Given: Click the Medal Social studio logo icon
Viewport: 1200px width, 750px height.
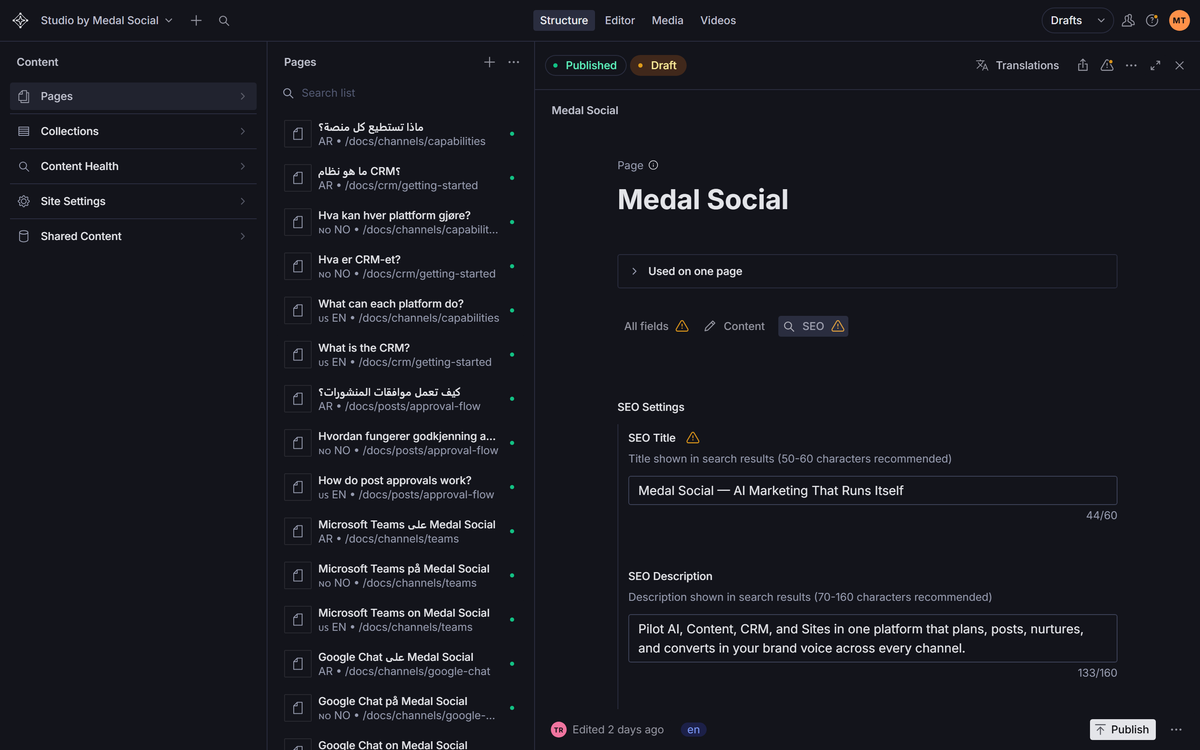Looking at the screenshot, I should [20, 20].
